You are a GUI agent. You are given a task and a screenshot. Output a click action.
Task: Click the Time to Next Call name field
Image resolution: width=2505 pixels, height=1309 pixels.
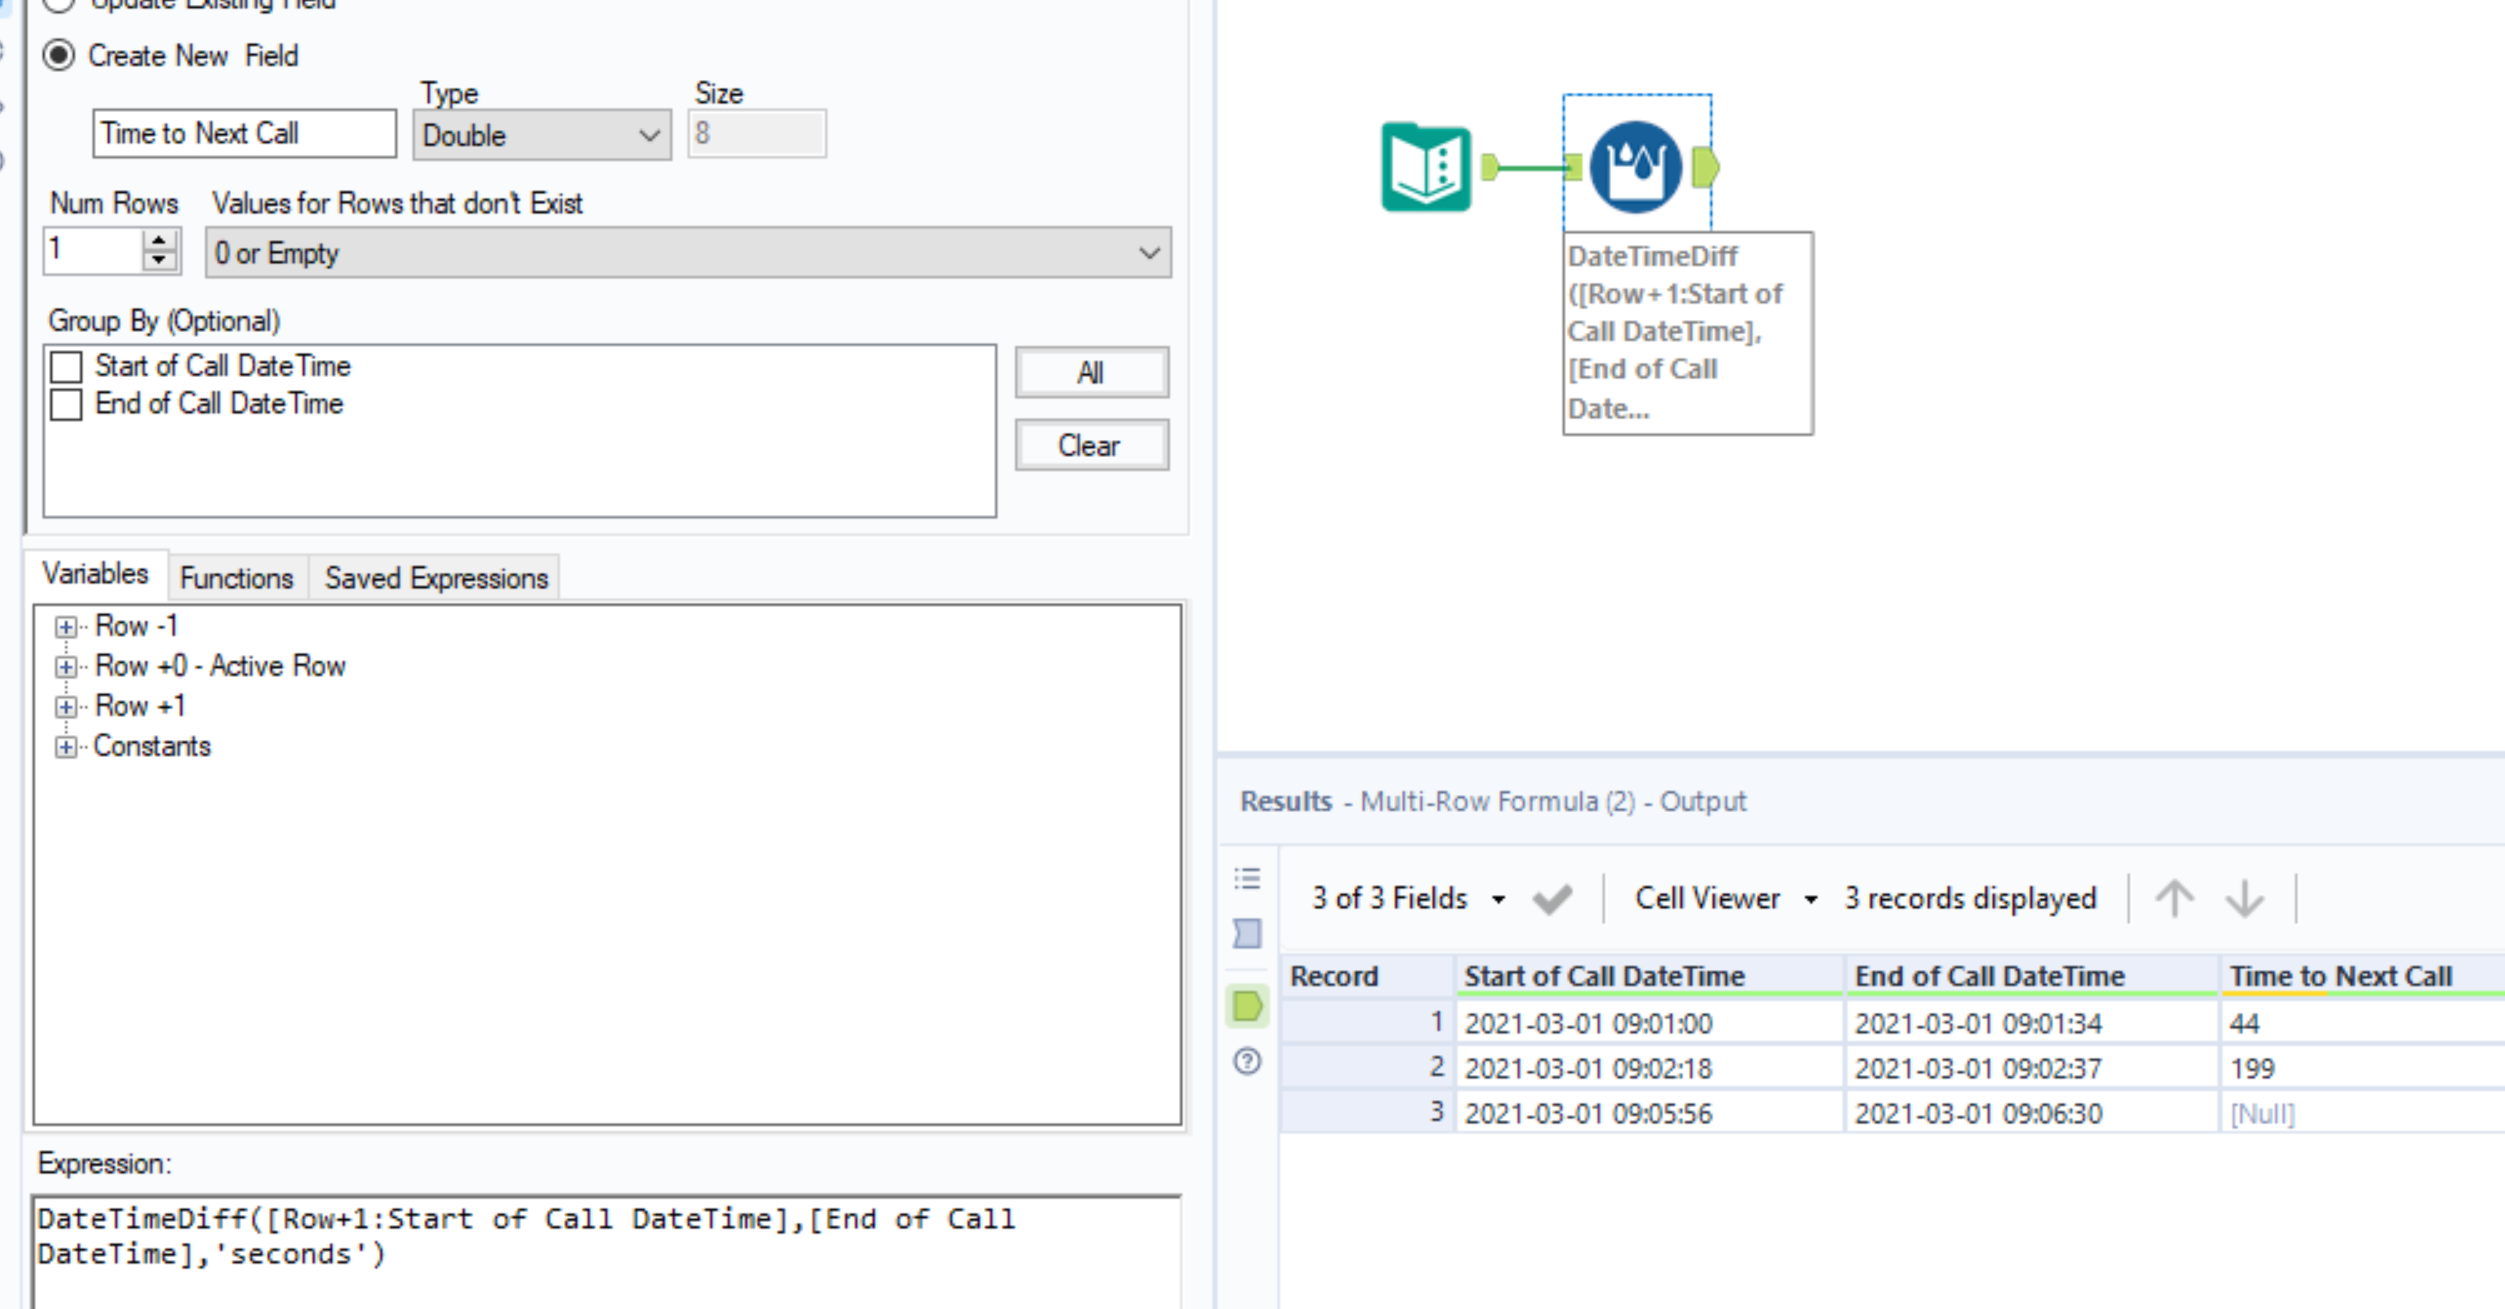(x=244, y=134)
